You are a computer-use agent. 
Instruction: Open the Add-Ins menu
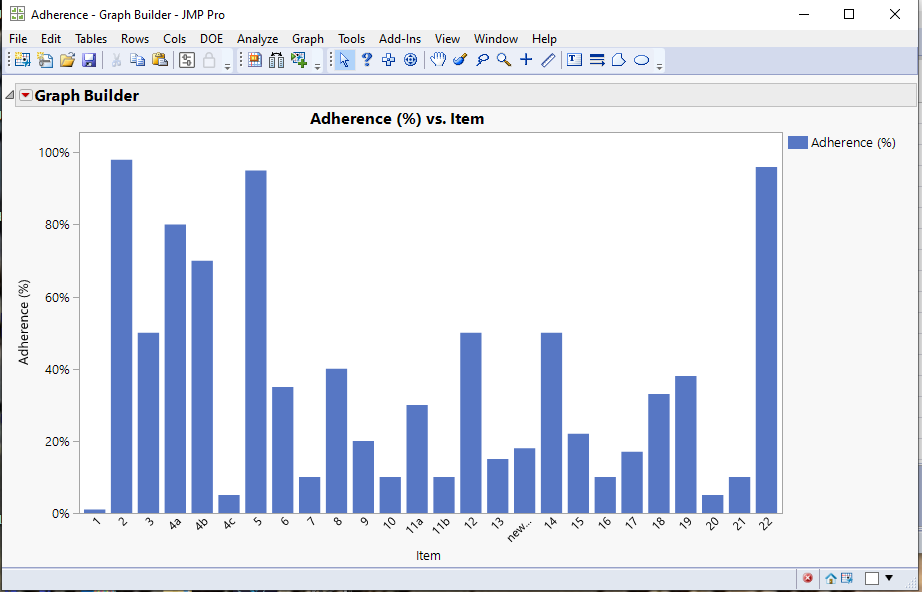(x=400, y=39)
